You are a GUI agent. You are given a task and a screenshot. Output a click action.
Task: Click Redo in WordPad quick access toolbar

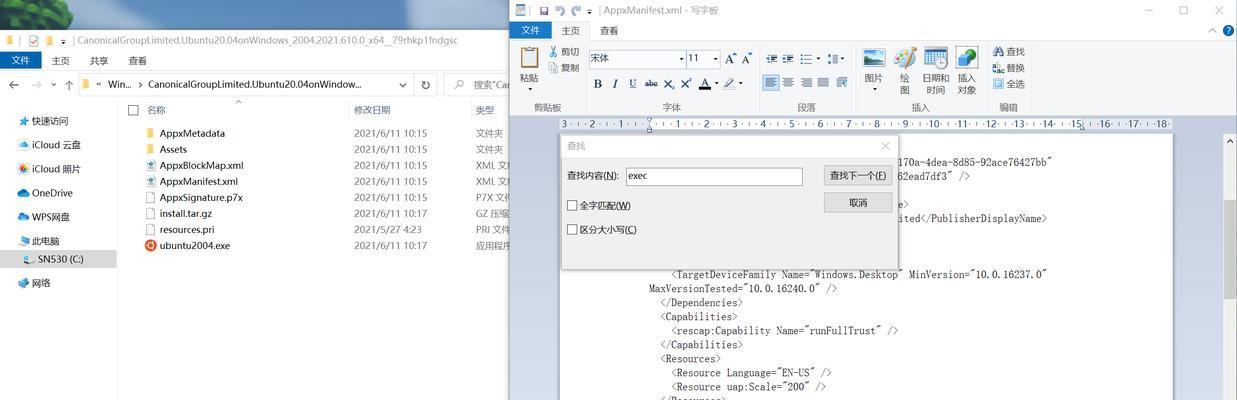pyautogui.click(x=577, y=10)
